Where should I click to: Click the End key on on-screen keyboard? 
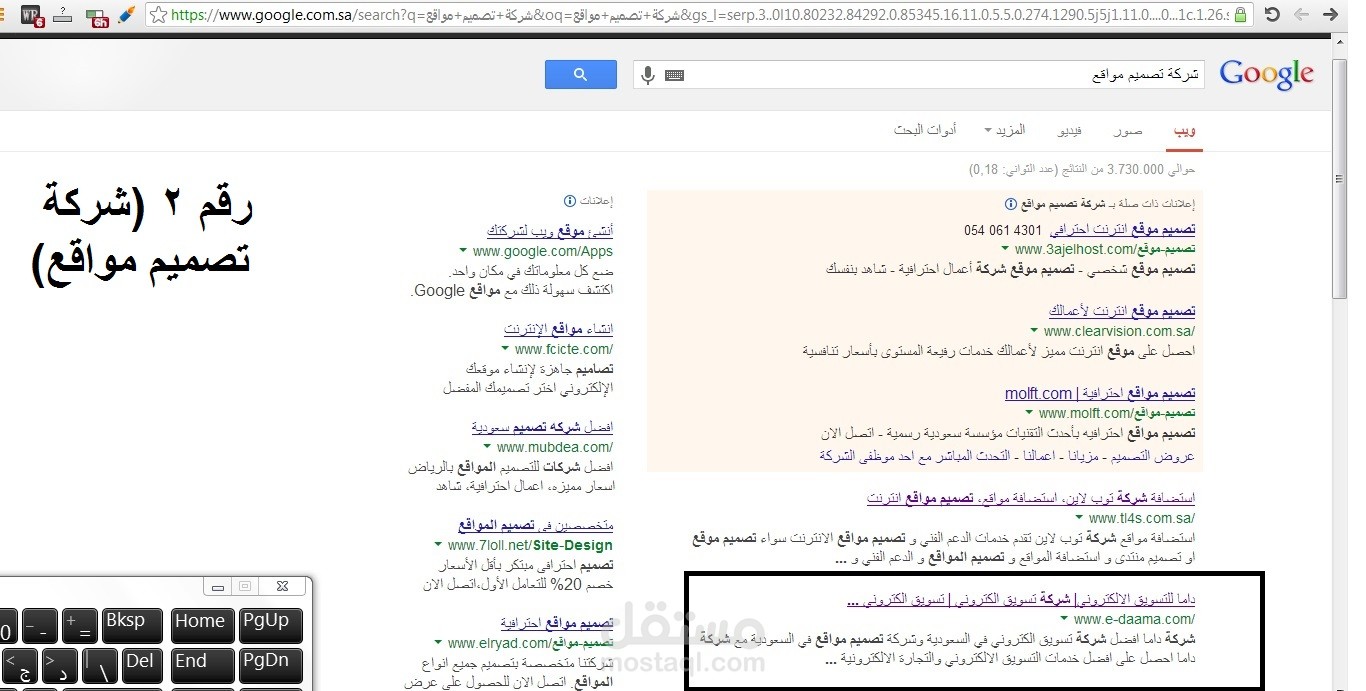[x=203, y=666]
